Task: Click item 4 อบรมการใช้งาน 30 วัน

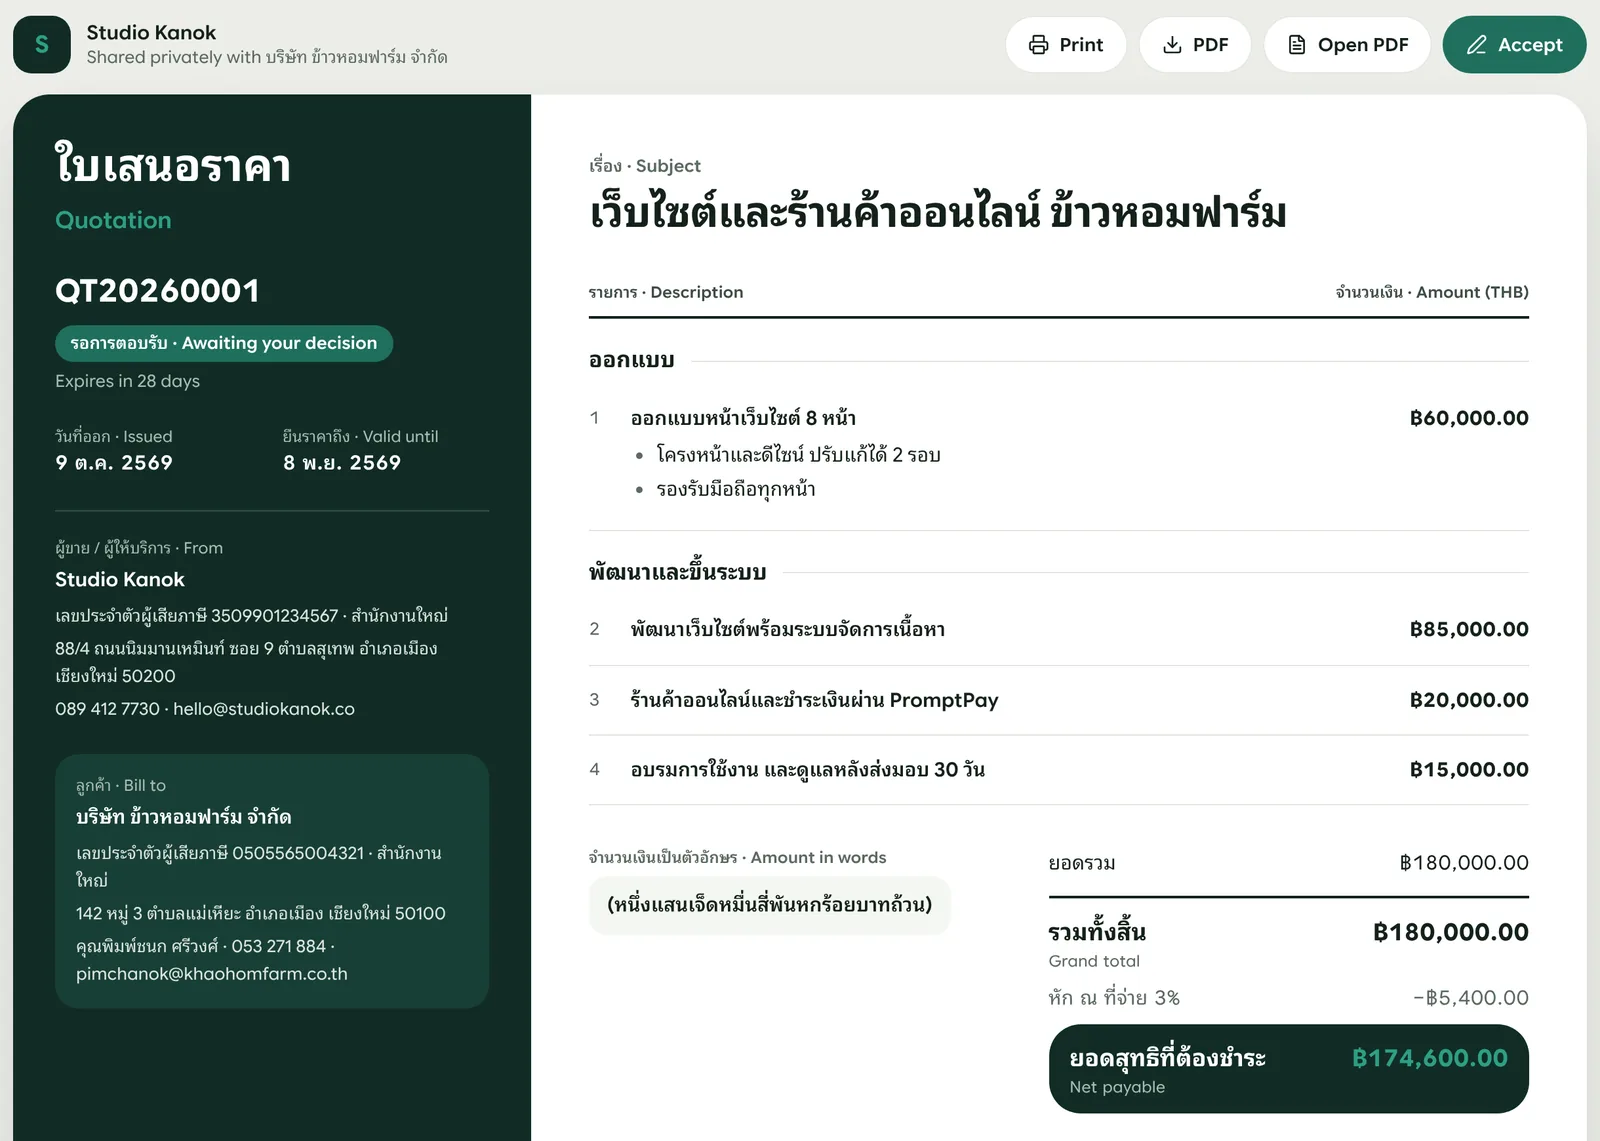Action: (x=808, y=770)
